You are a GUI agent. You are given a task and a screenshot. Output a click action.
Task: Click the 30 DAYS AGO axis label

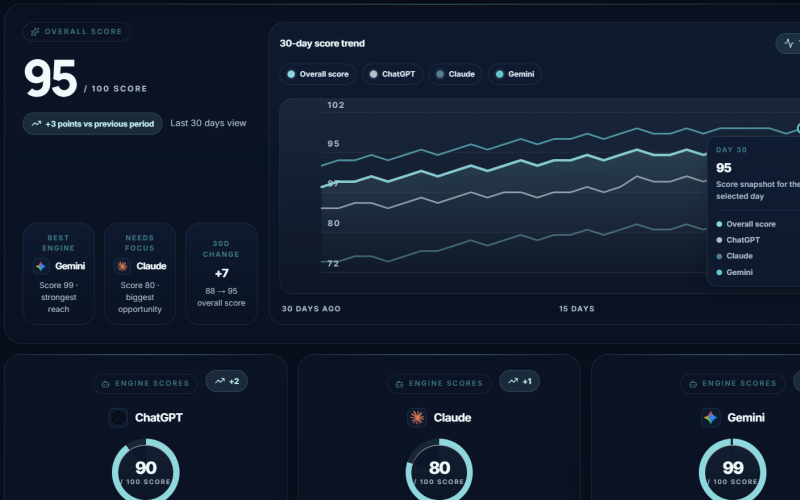click(311, 309)
